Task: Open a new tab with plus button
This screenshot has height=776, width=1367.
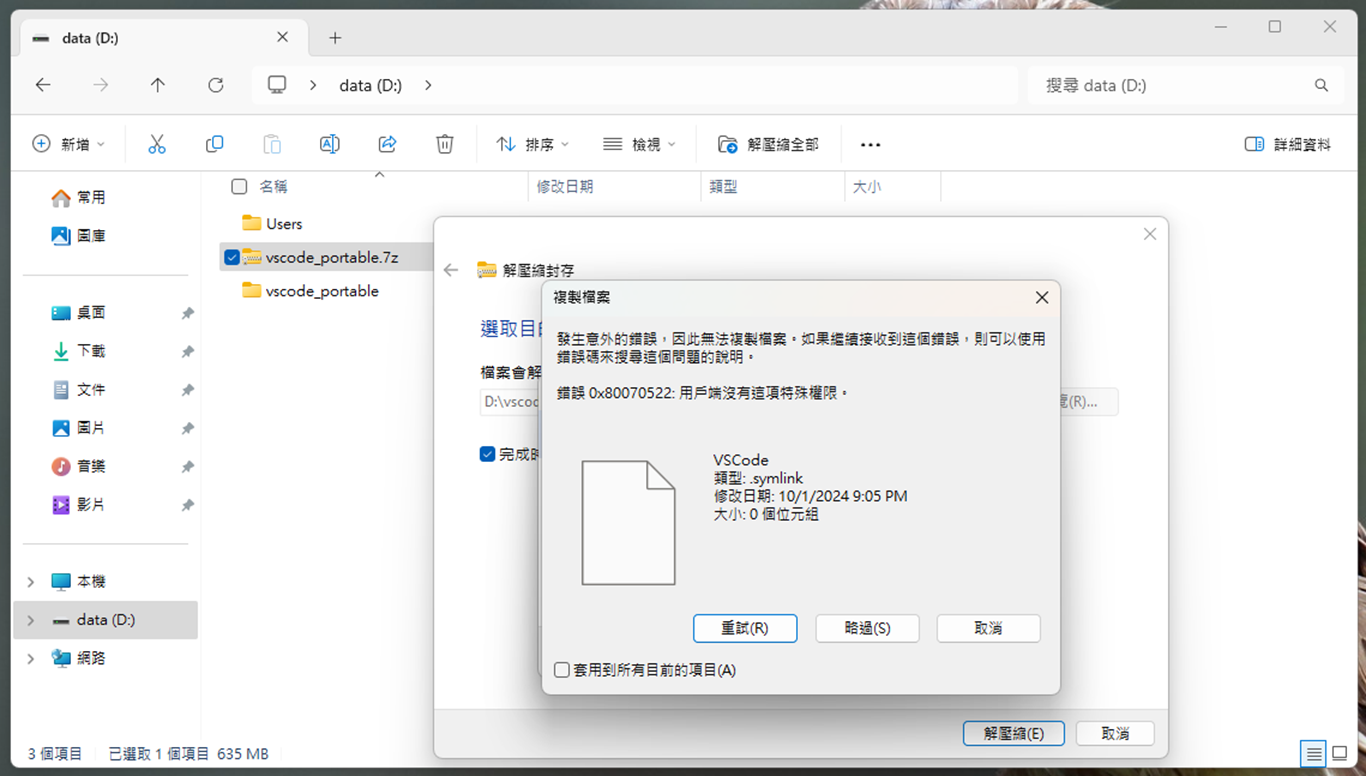Action: (x=335, y=38)
